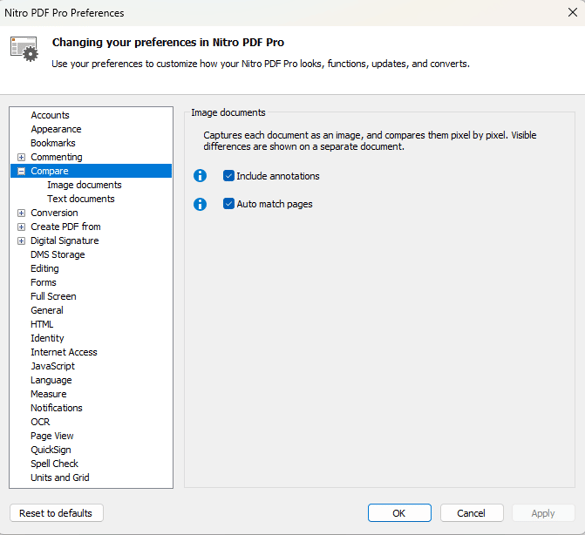Screen dimensions: 585x535
Task: Open DMS Storage preferences
Action: tap(58, 254)
